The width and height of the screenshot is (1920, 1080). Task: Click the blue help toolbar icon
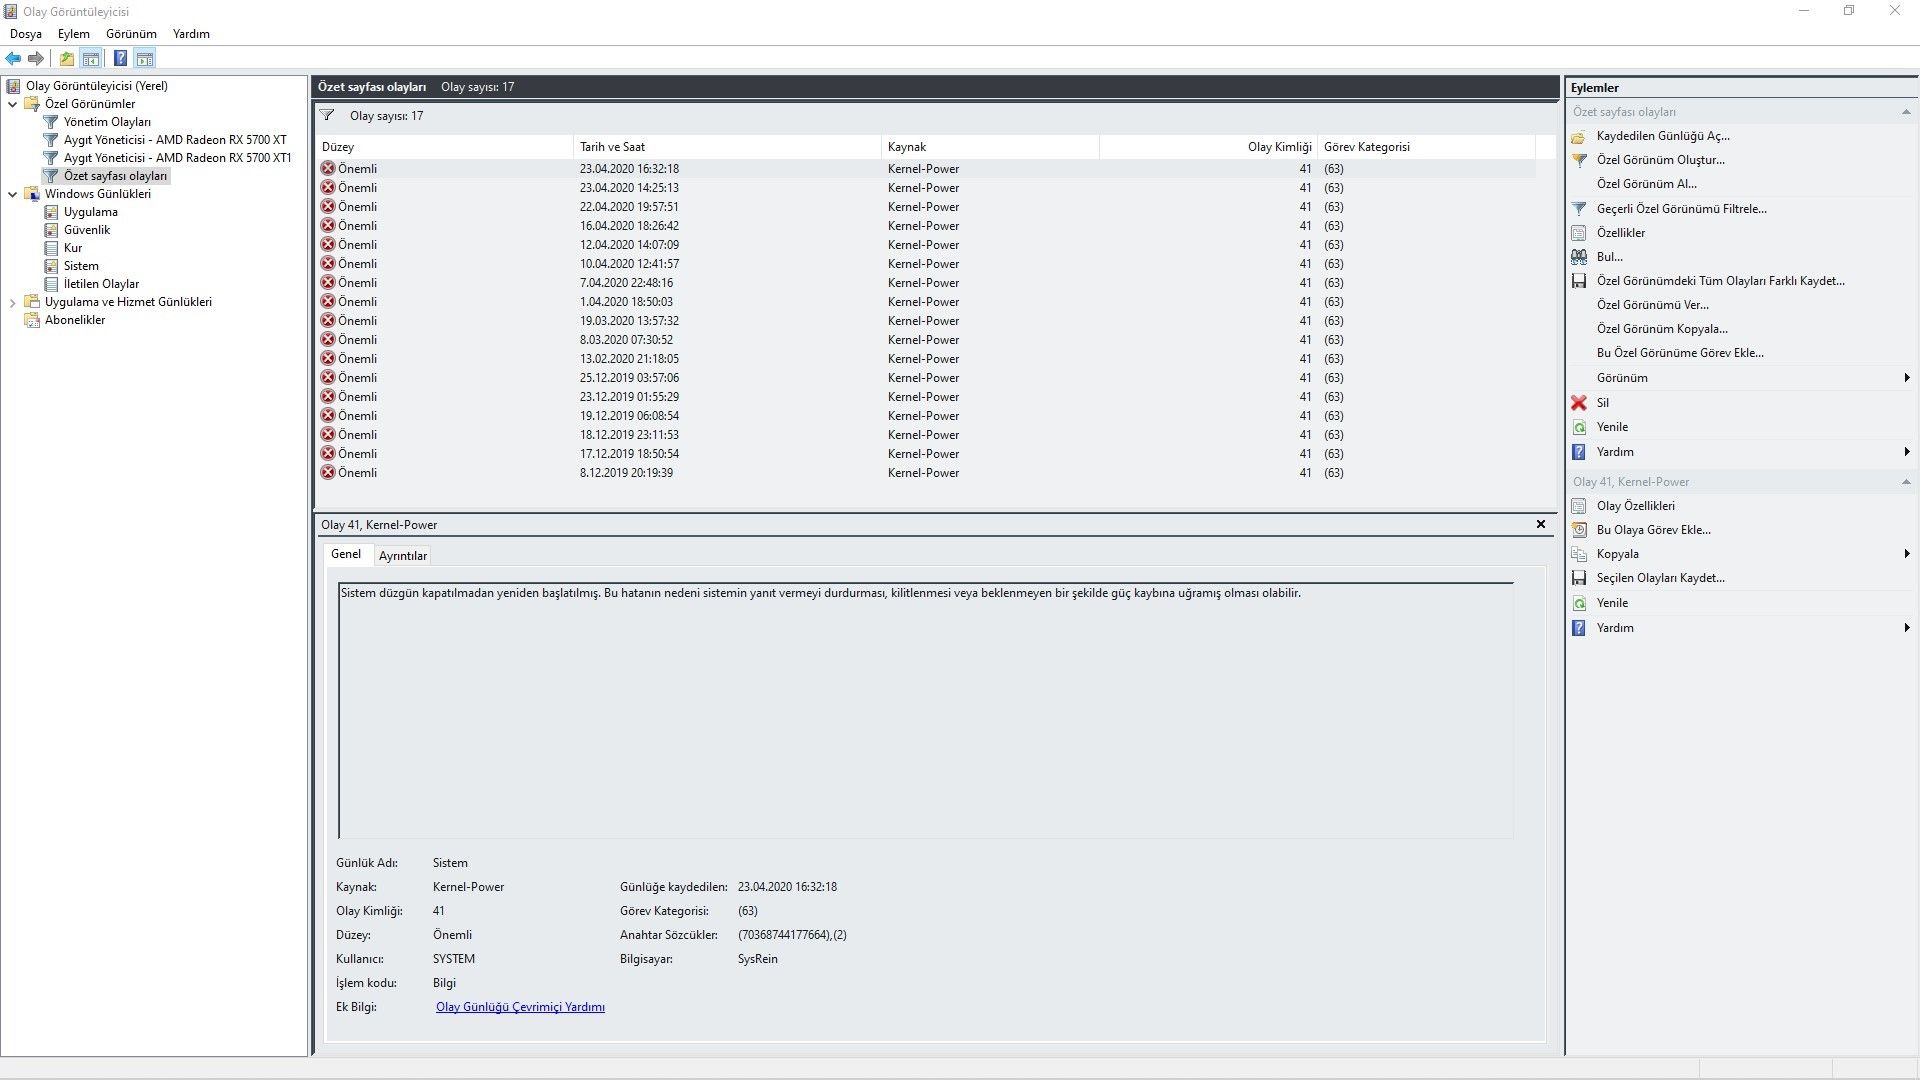pyautogui.click(x=120, y=59)
